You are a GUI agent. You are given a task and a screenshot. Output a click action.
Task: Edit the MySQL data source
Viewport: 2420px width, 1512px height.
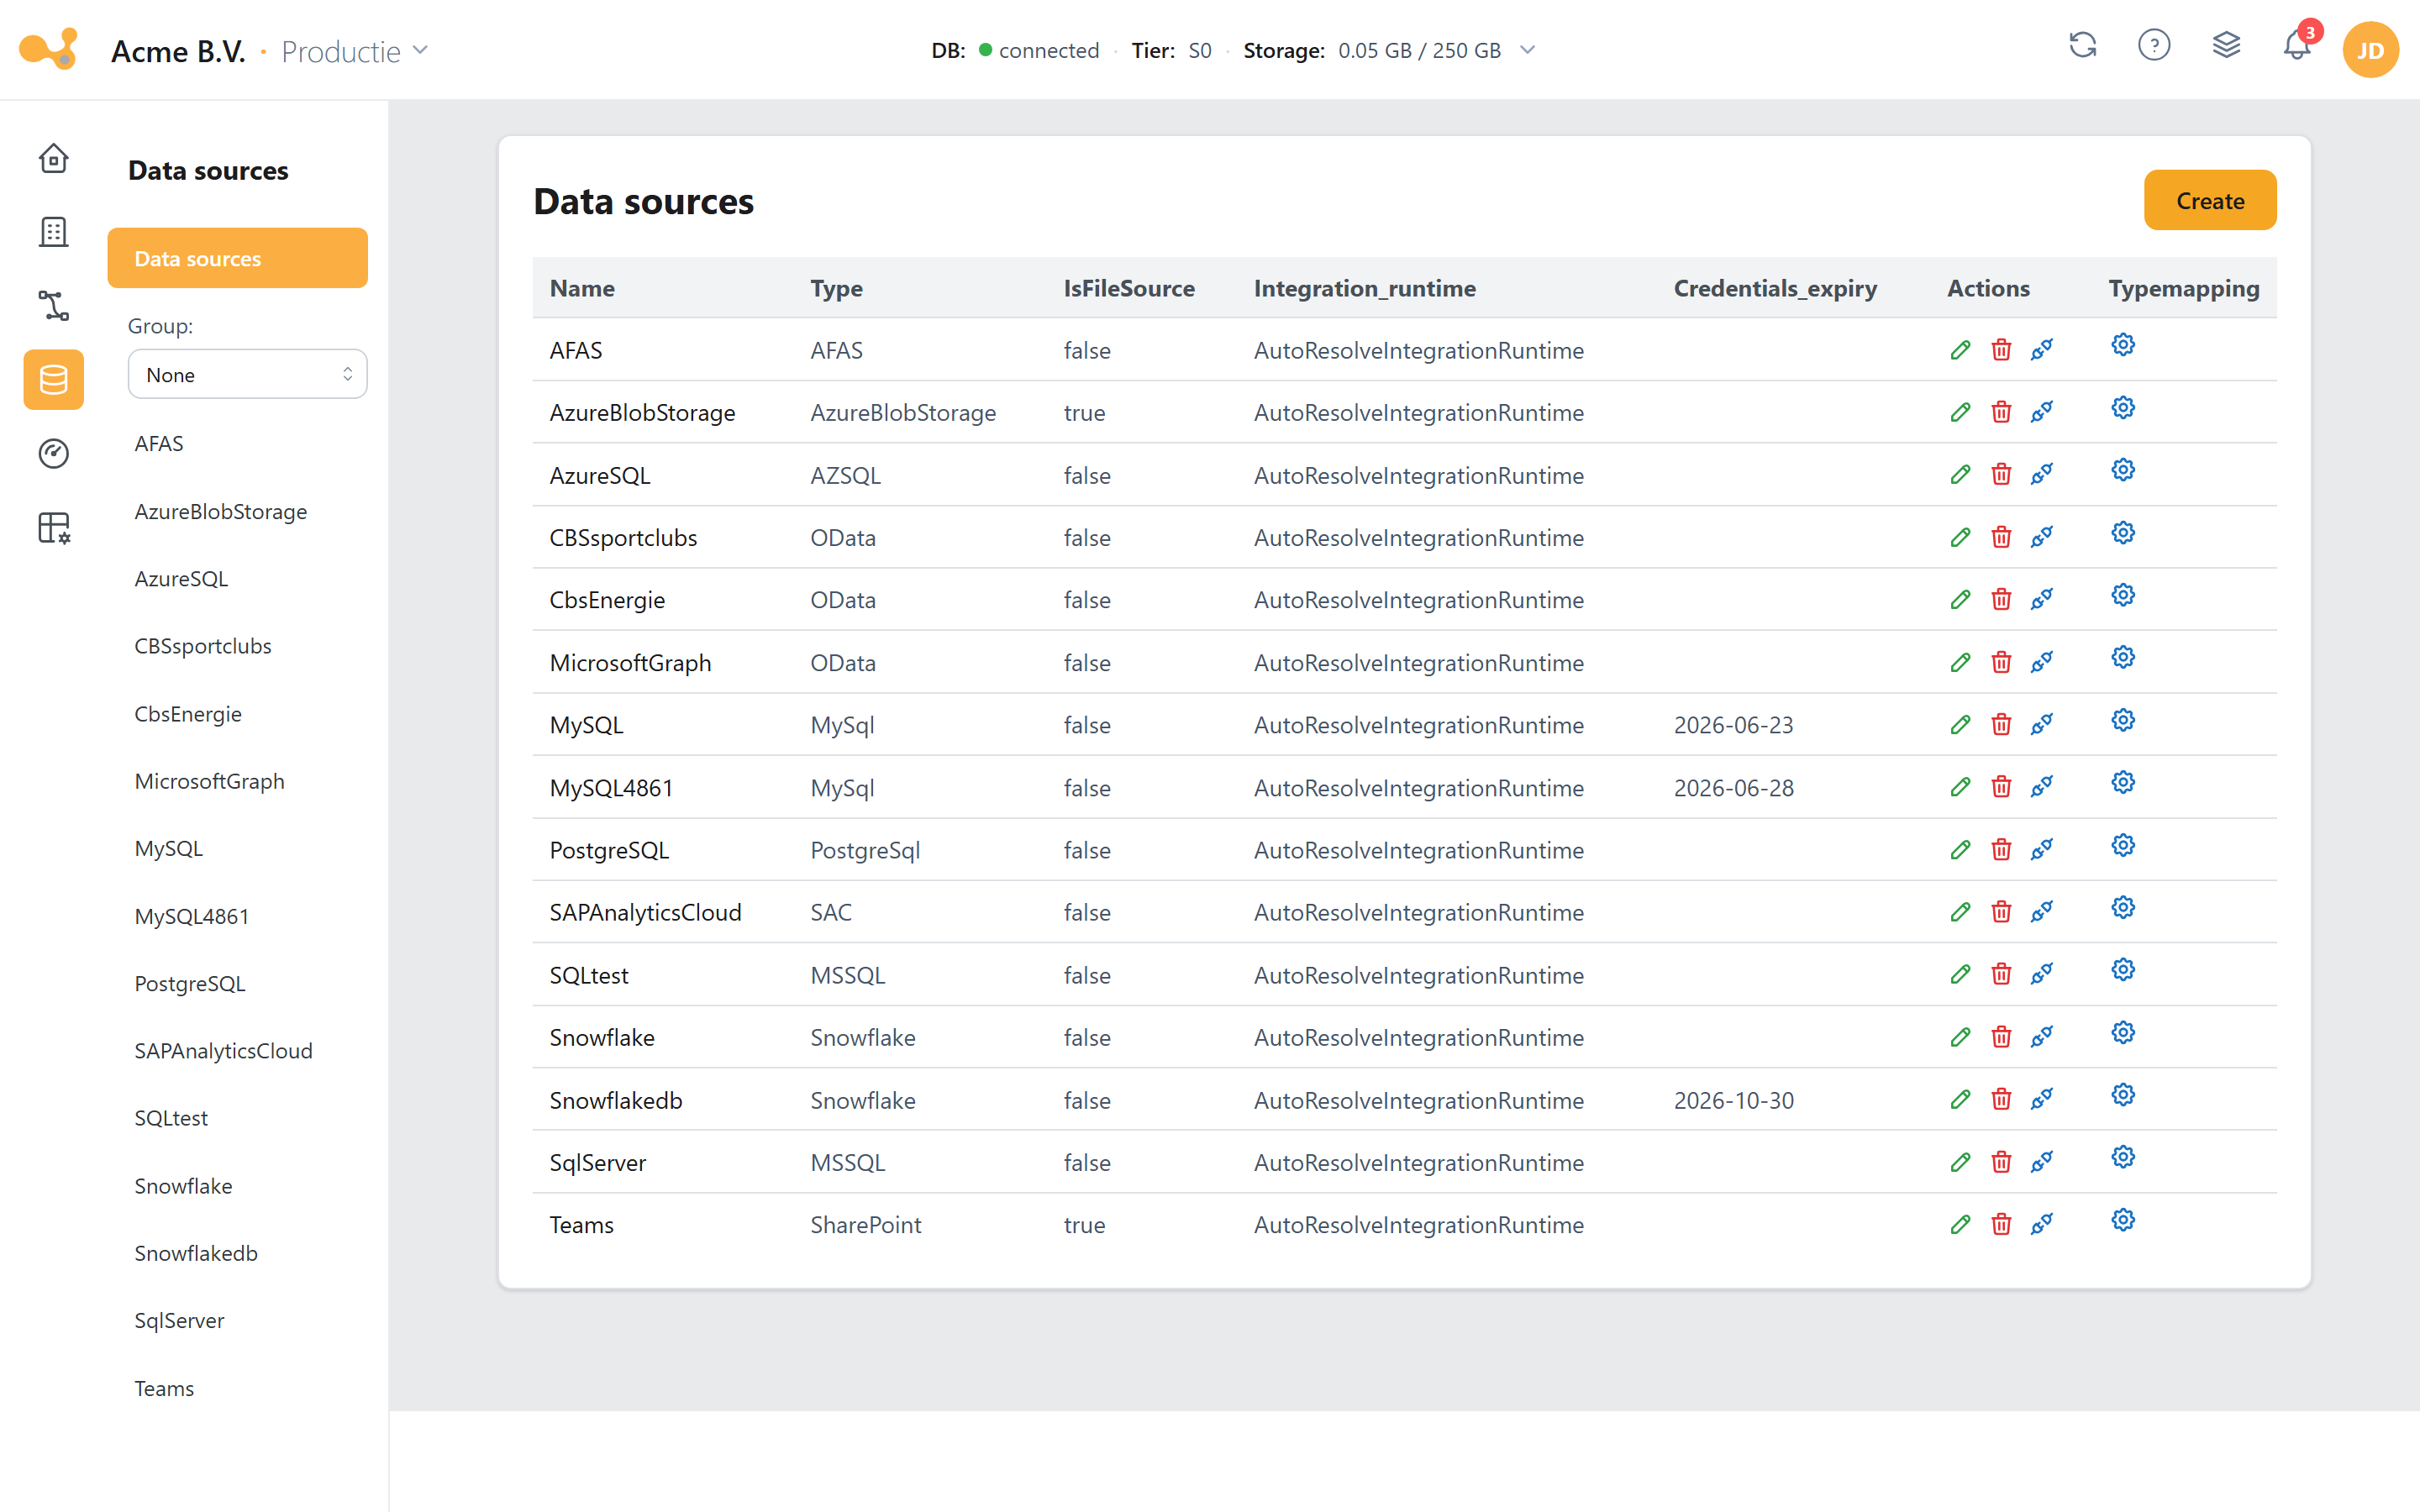1960,724
